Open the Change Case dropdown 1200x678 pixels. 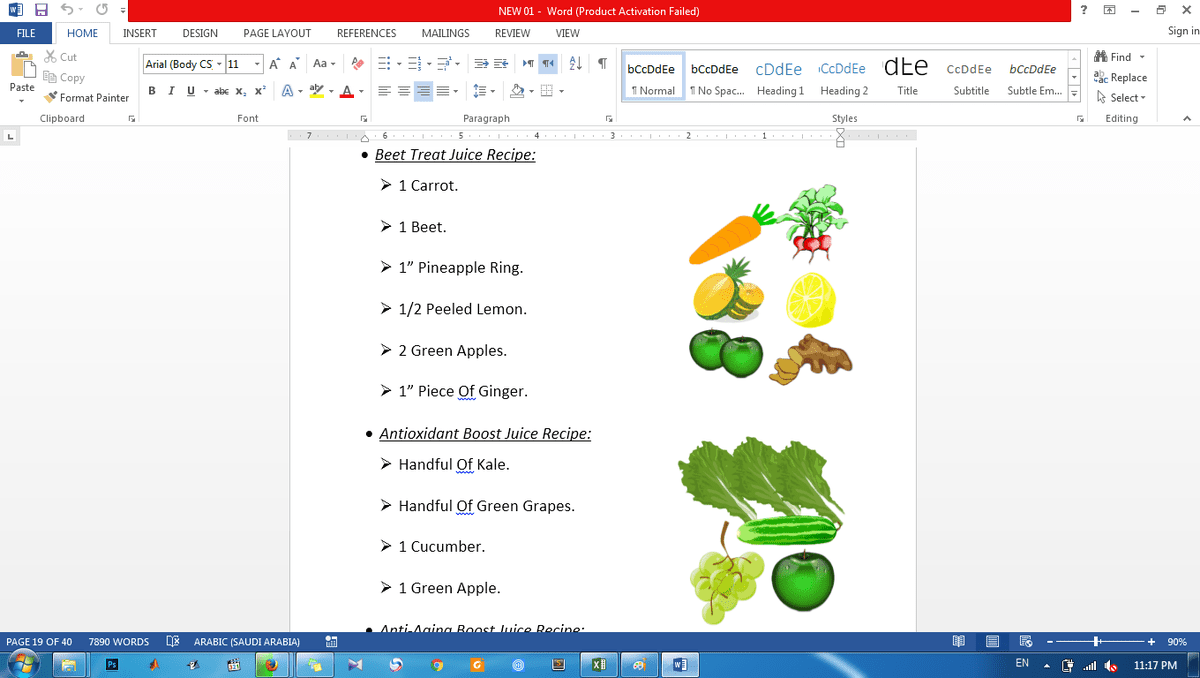point(324,64)
